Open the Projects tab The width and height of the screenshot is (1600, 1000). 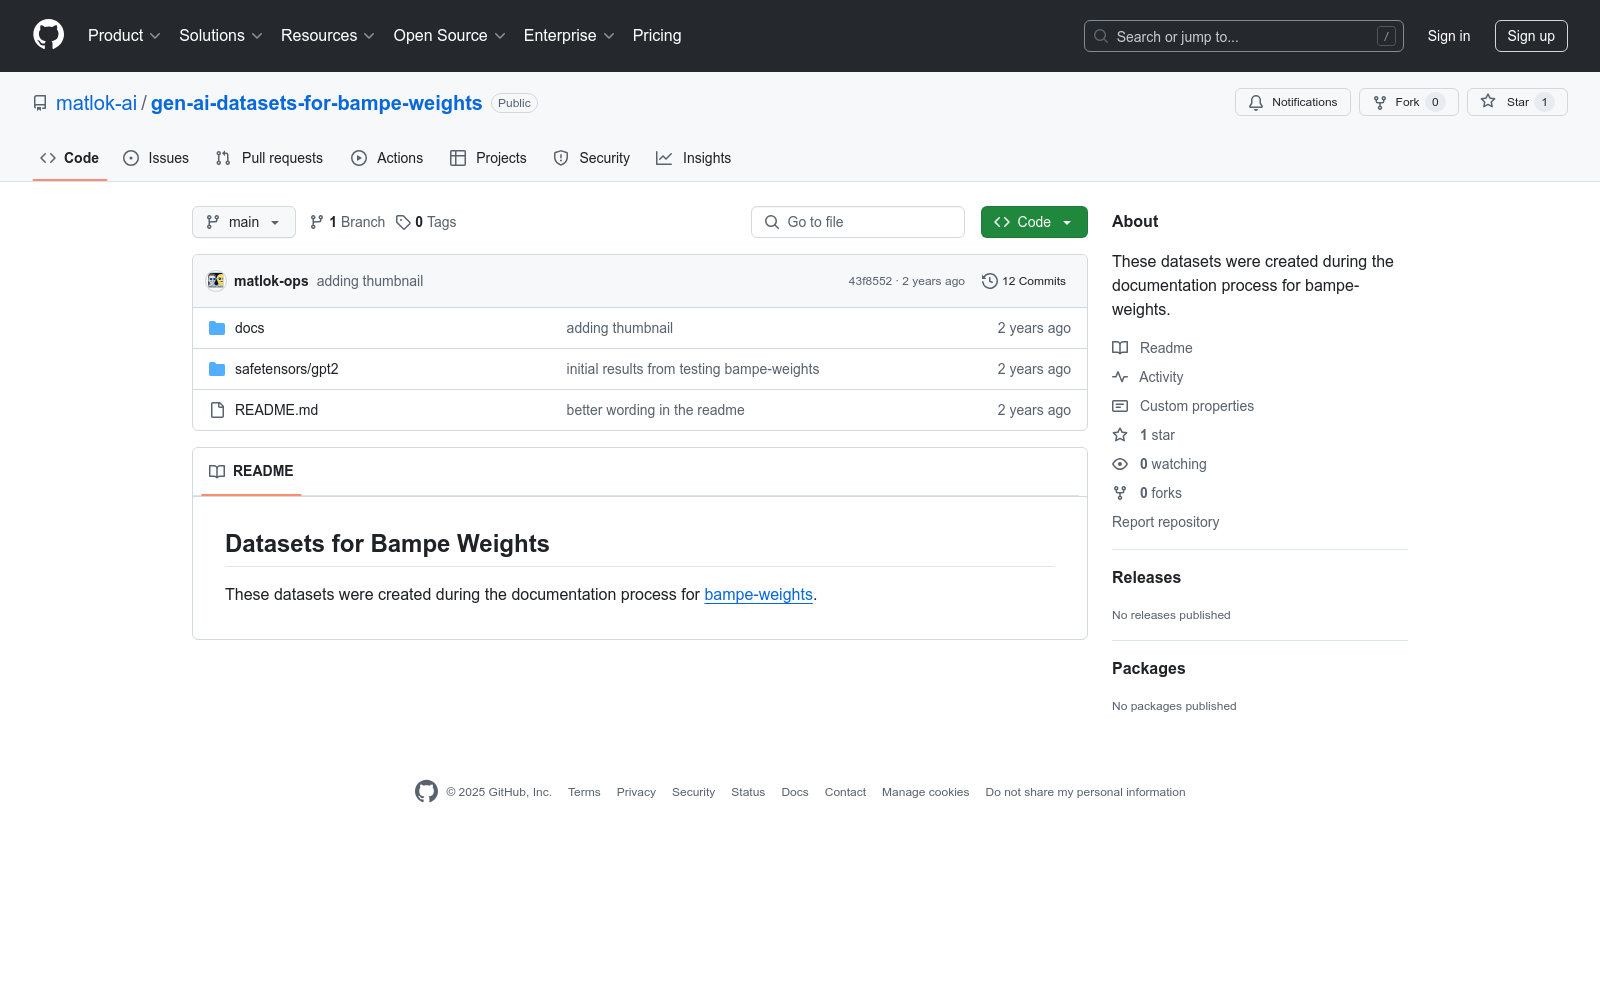(488, 158)
